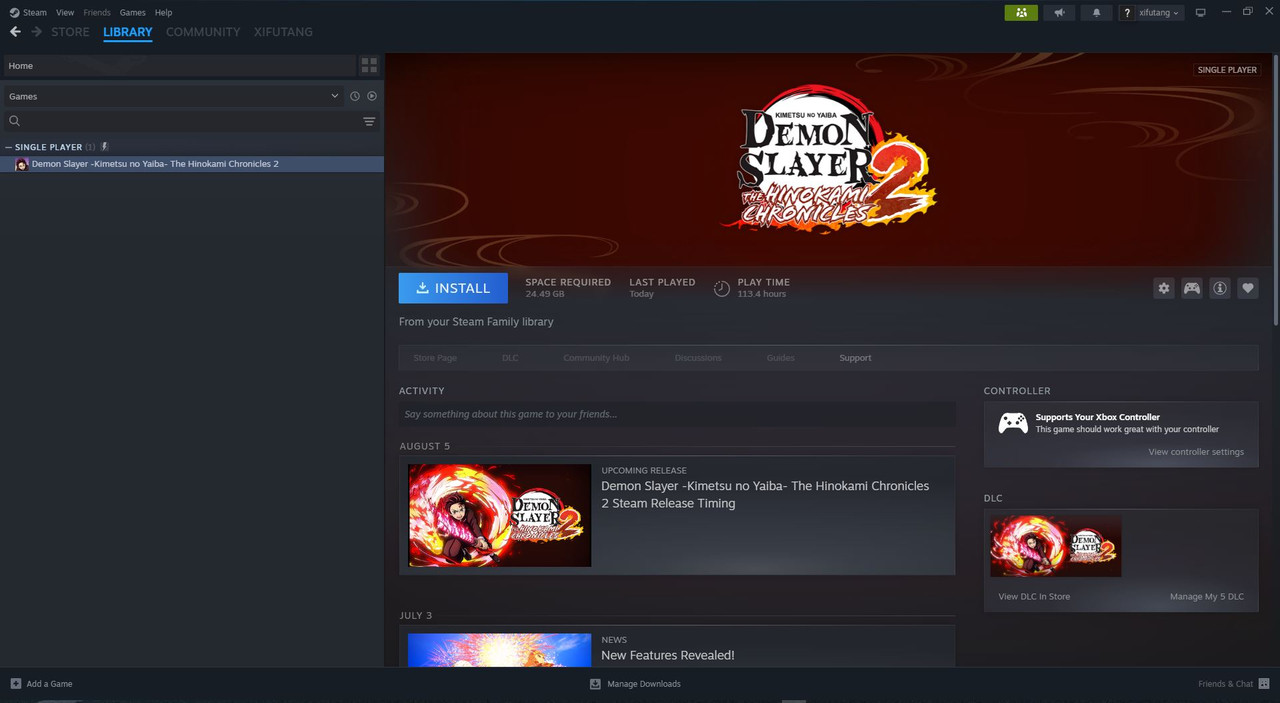Viewport: 1280px width, 703px height.
Task: Open New Features Revealed! news title
Action: (x=668, y=656)
